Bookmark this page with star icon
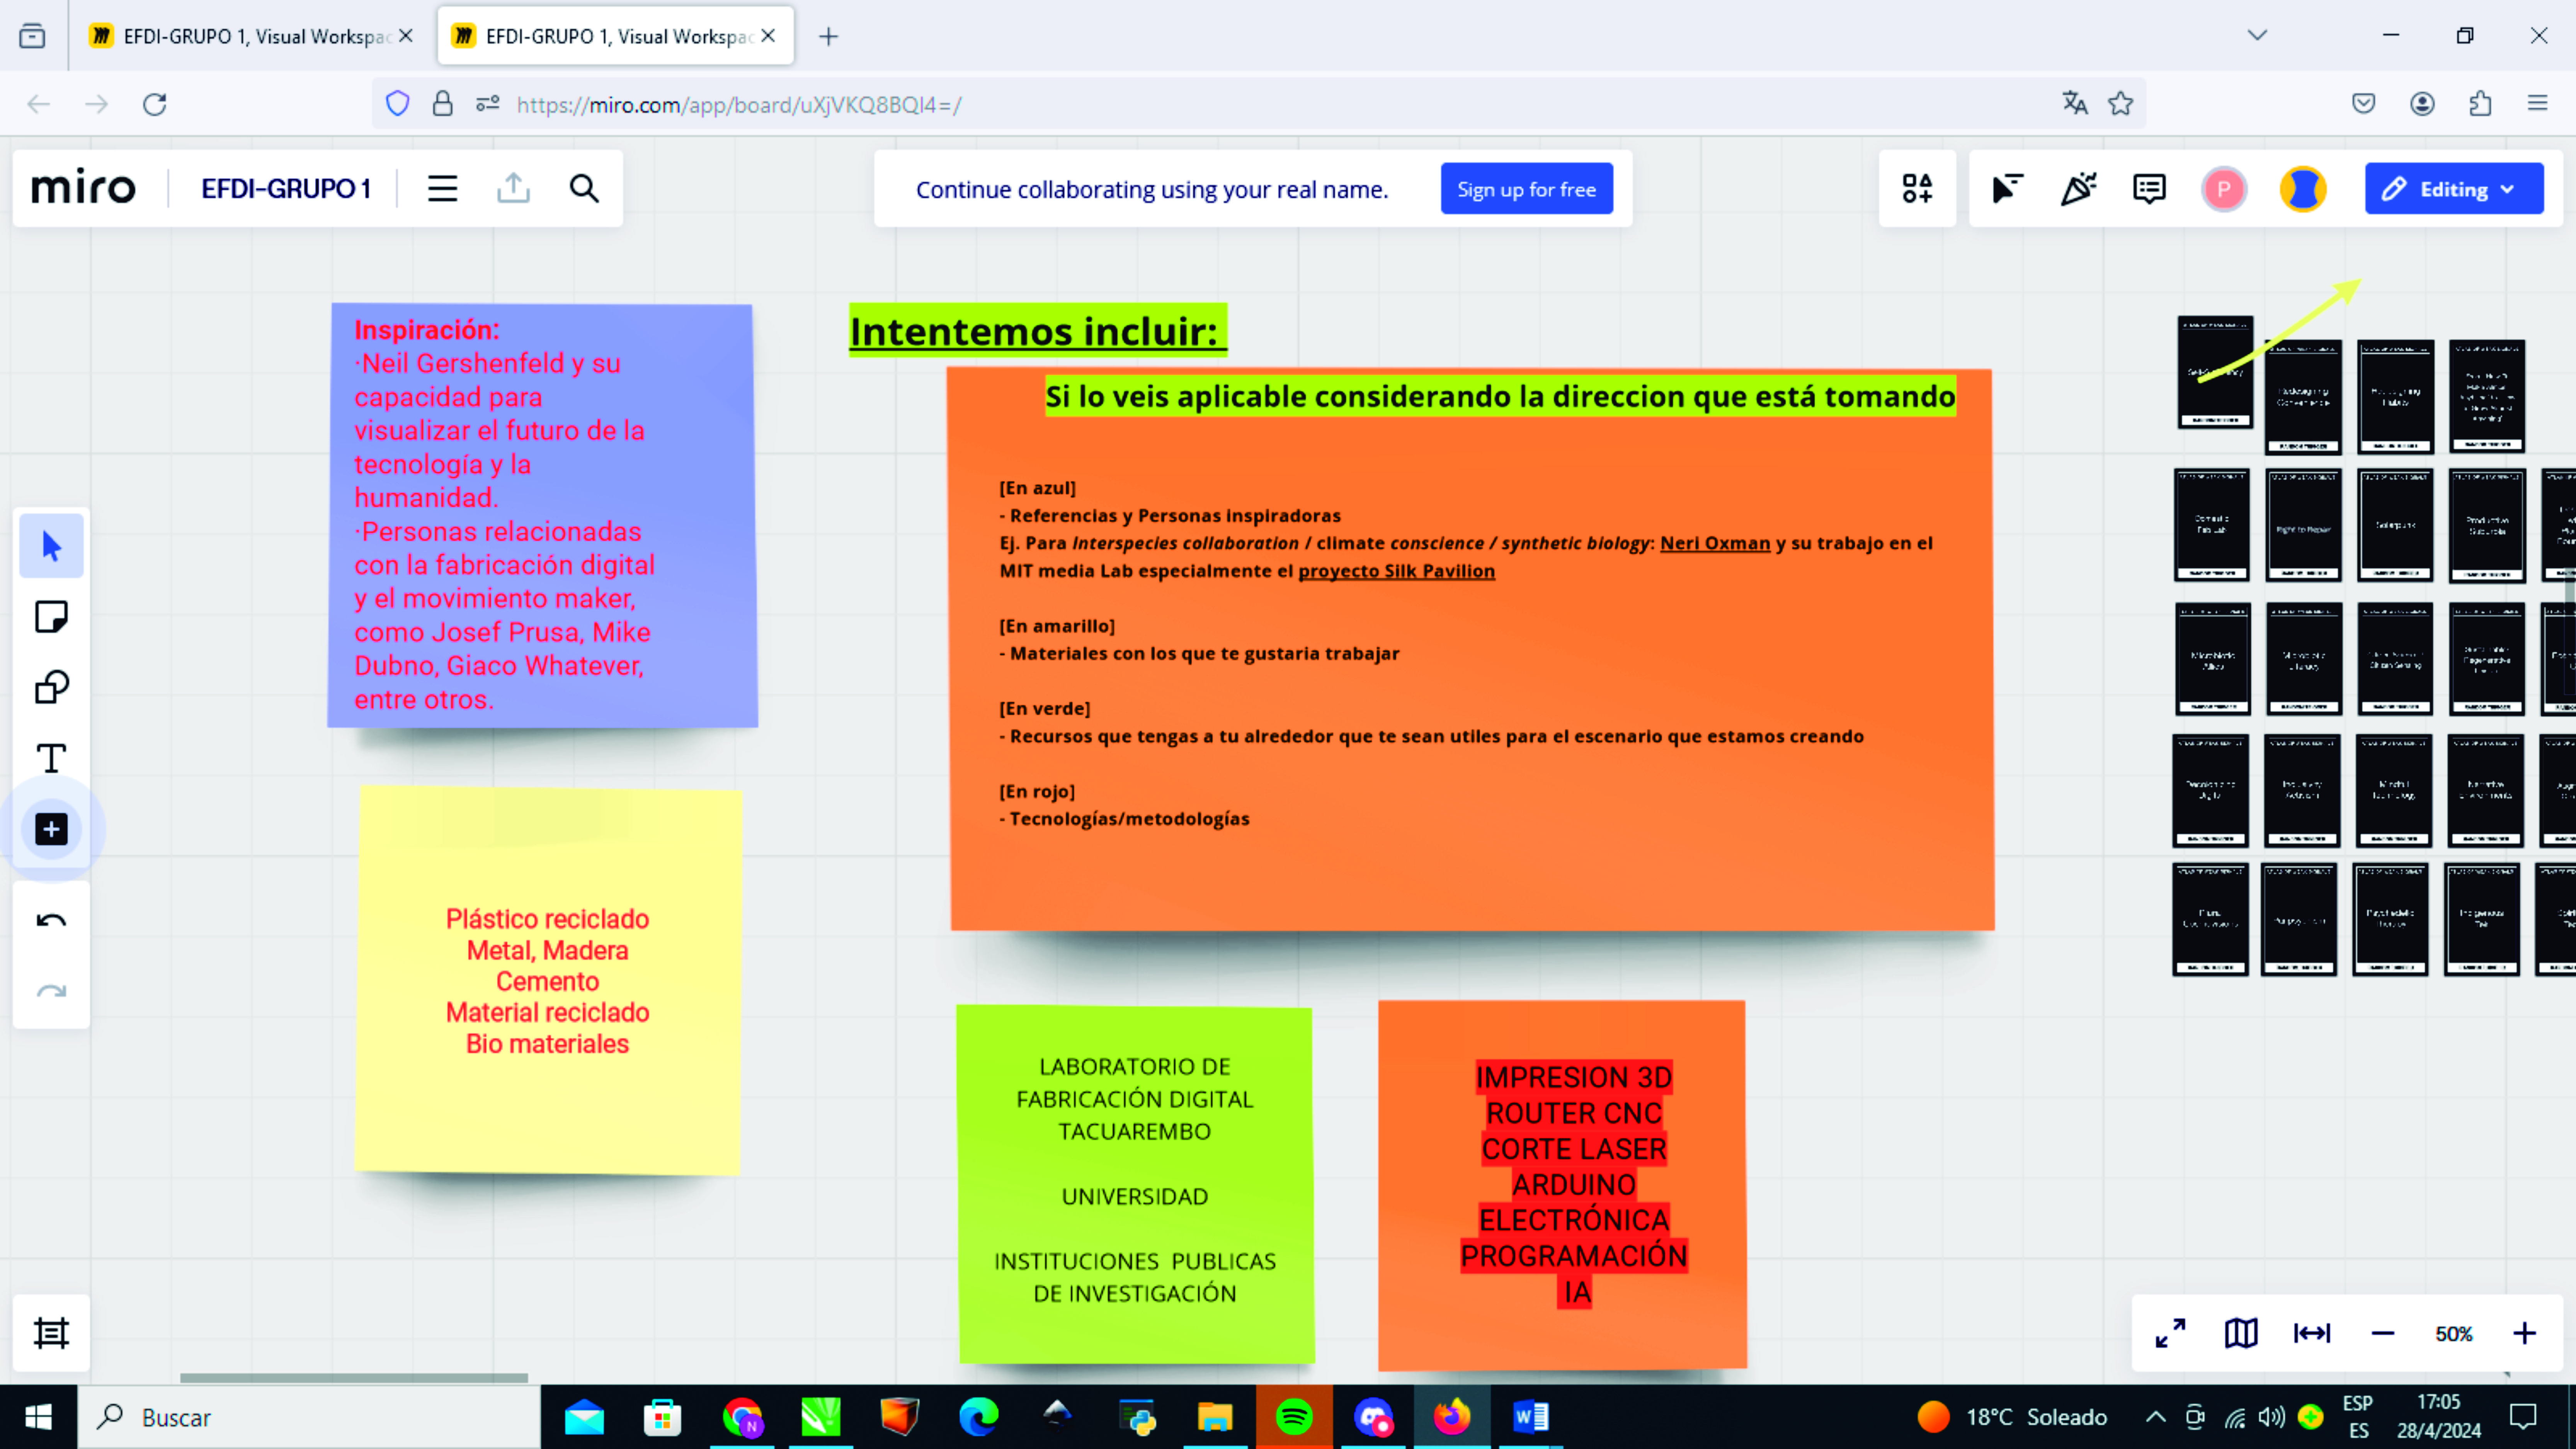 (2120, 104)
